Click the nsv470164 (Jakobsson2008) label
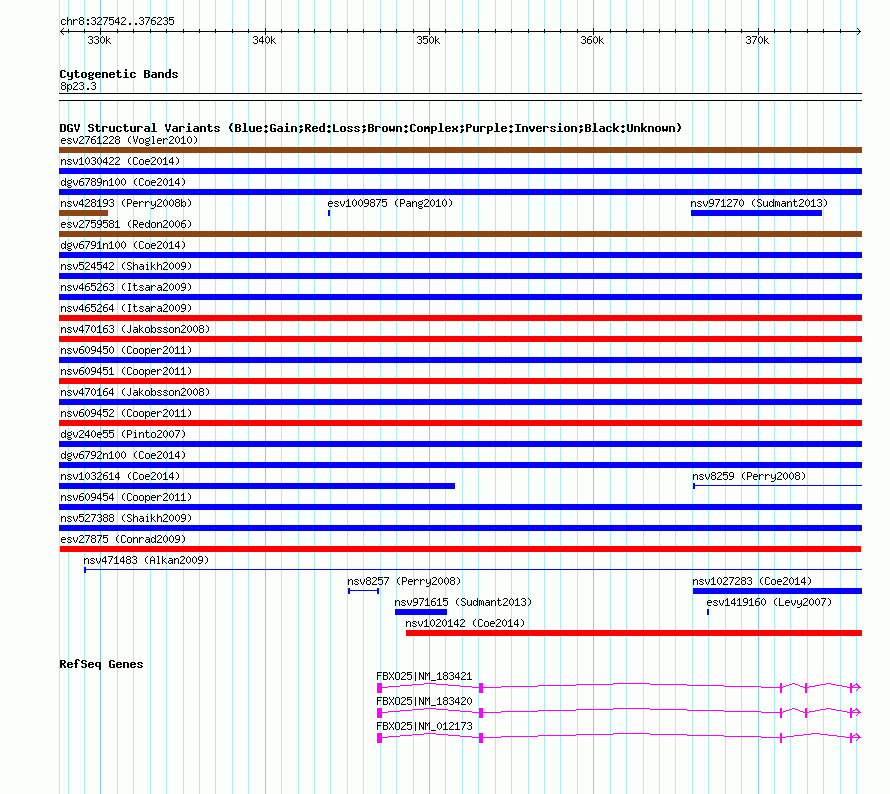Screen dimensions: 890x794 click(135, 392)
